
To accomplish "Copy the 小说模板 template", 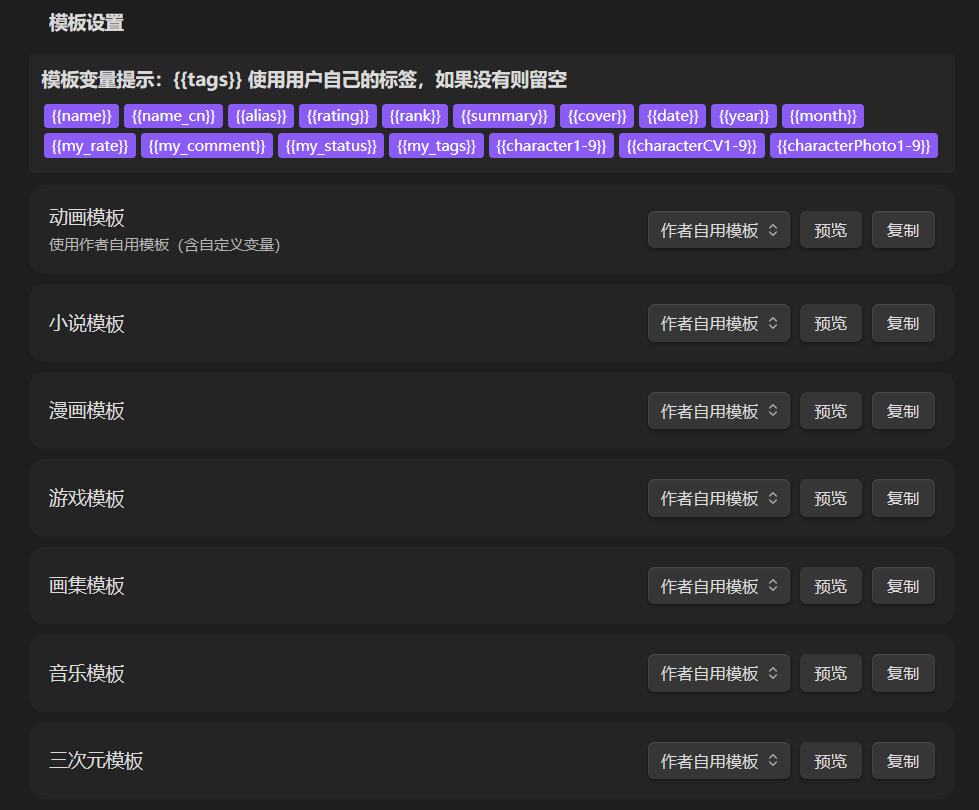I will click(903, 324).
